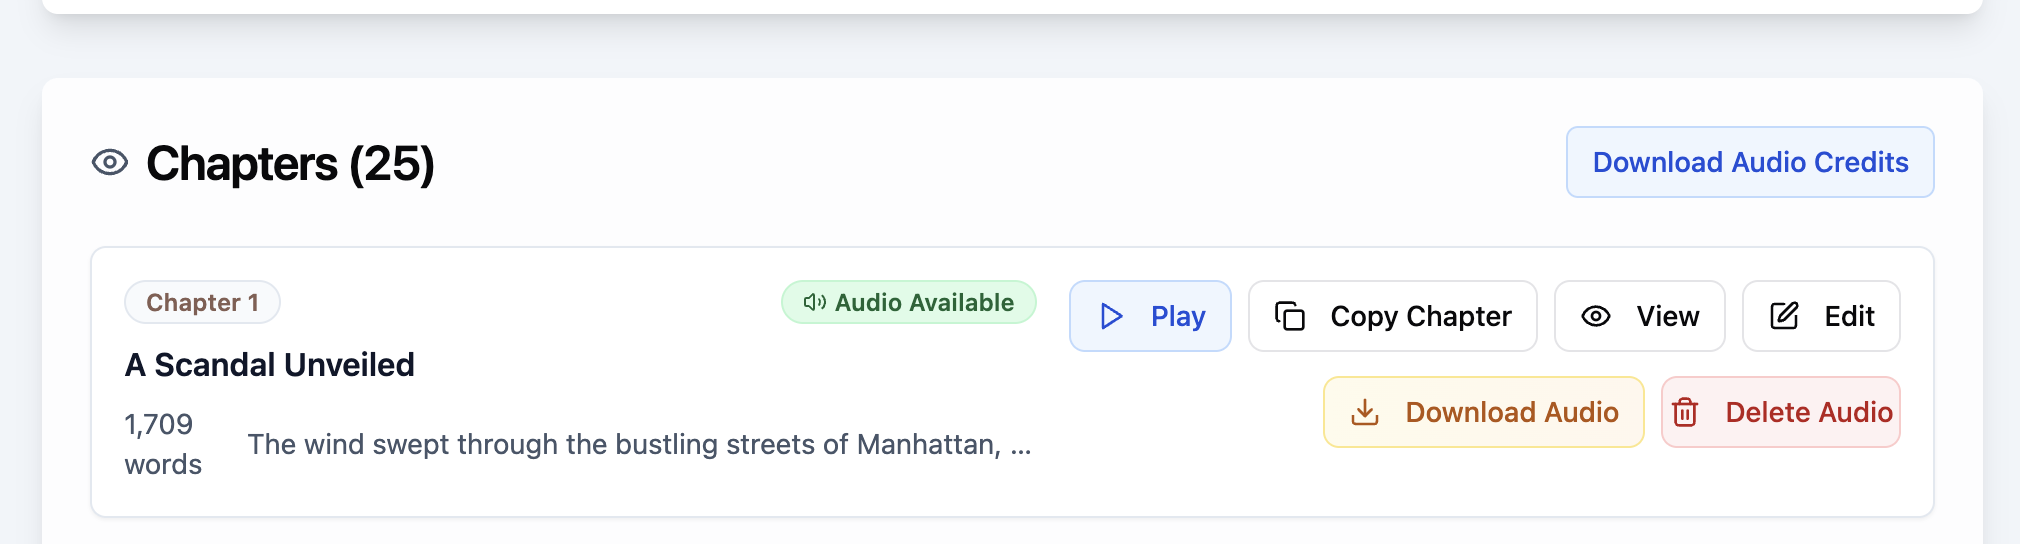This screenshot has width=2020, height=544.
Task: Click the eye icon in View button
Action: [x=1596, y=316]
